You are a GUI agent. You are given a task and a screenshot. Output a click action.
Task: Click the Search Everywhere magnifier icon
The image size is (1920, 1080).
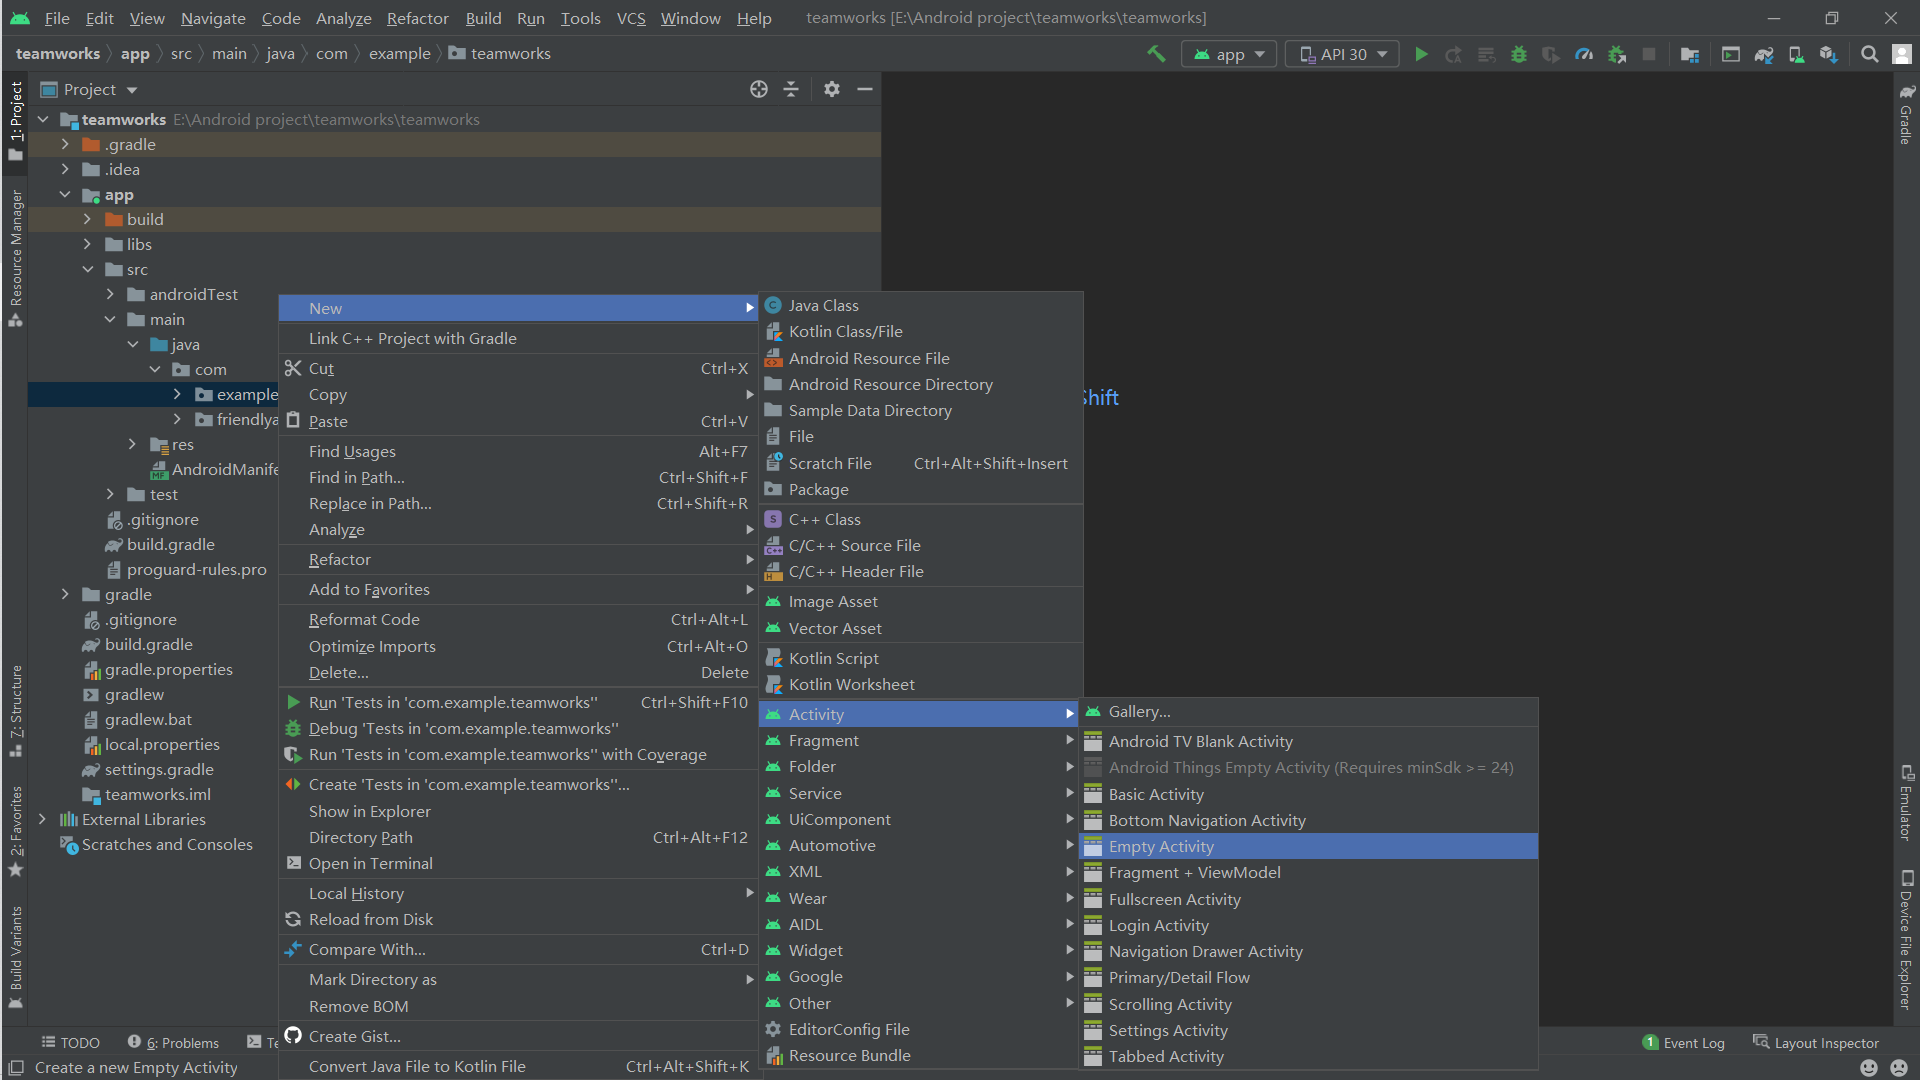(x=1869, y=54)
